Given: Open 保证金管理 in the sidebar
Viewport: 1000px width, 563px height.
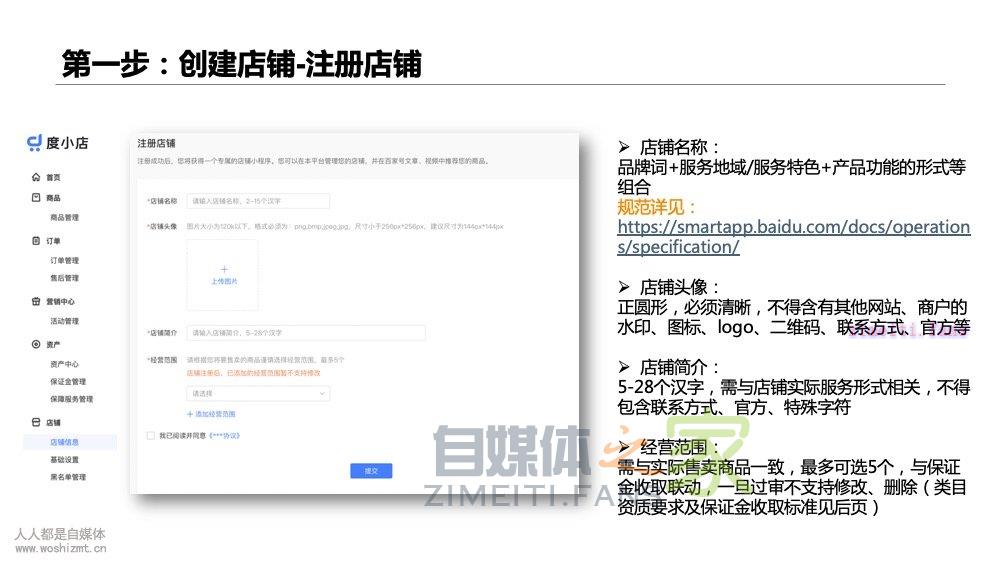Looking at the screenshot, I should click(x=68, y=382).
